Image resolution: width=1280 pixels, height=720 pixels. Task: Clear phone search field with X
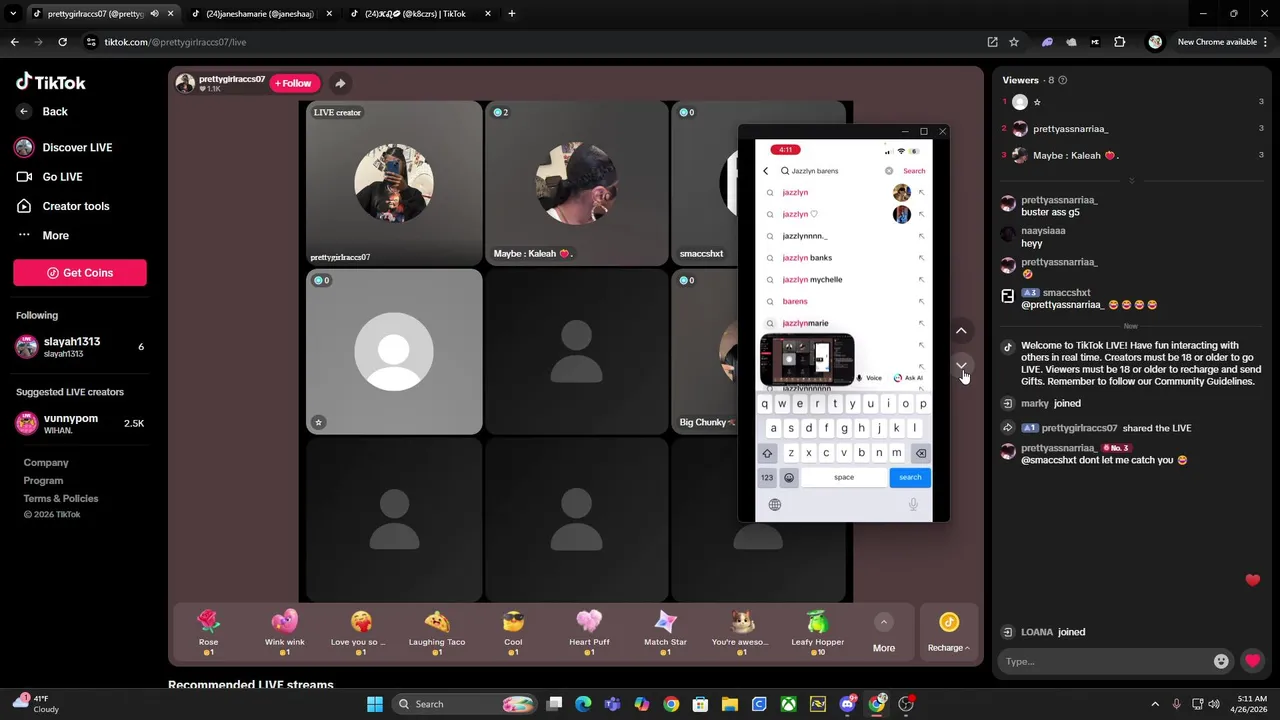pos(889,171)
